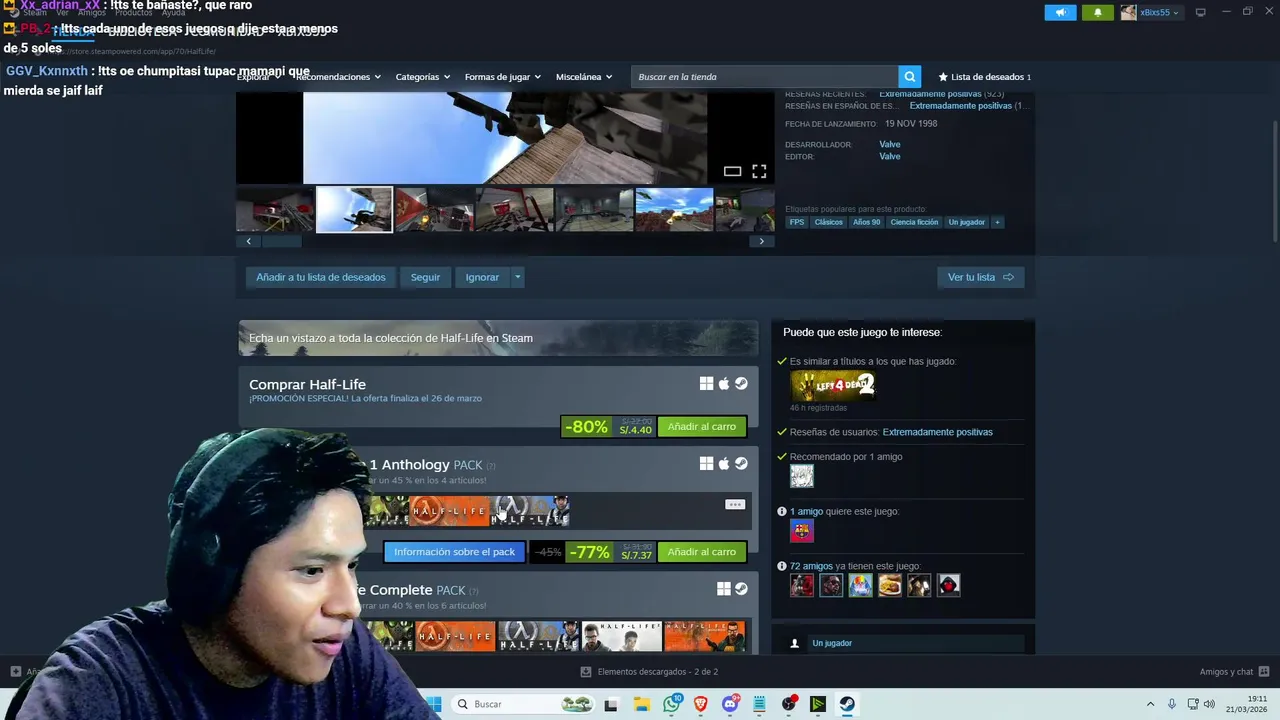Open the xBixs55 account dropdown
The width and height of the screenshot is (1280, 720).
(x=1150, y=12)
